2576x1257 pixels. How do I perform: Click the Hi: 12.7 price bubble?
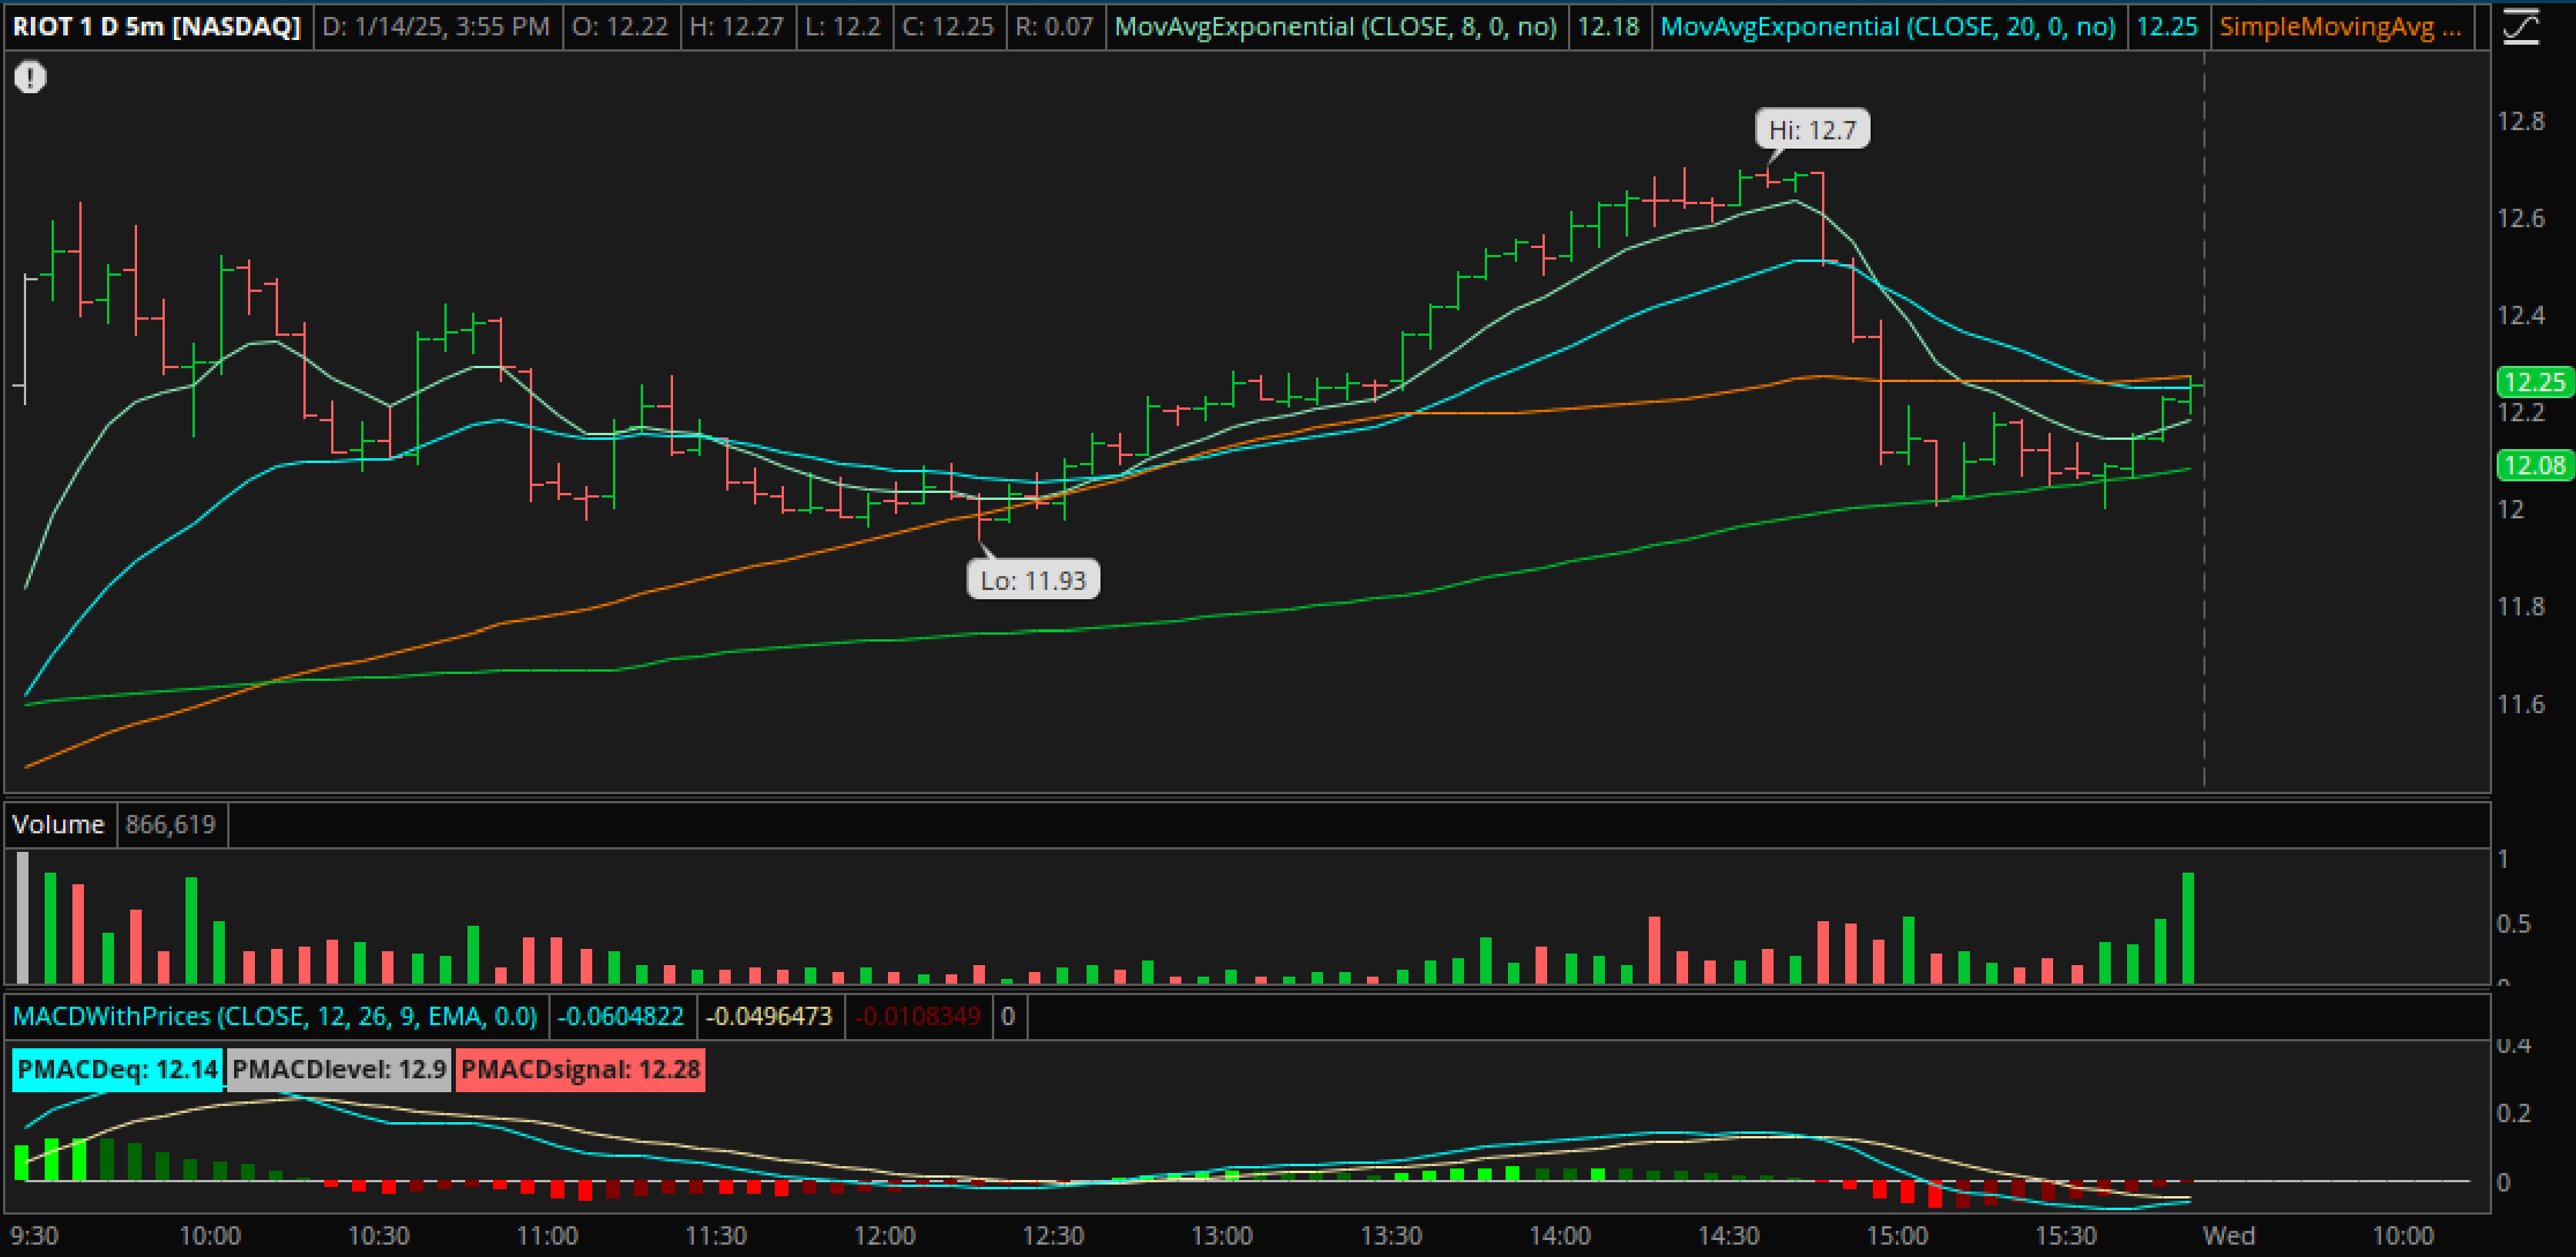1812,130
